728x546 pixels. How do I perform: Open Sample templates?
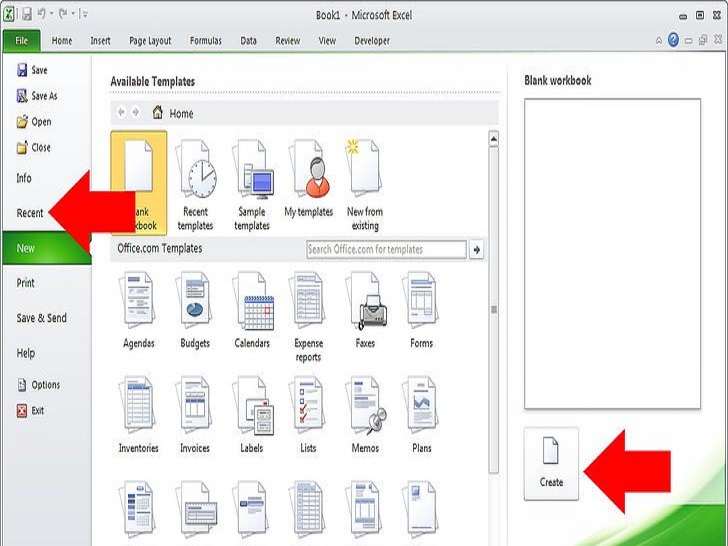252,185
